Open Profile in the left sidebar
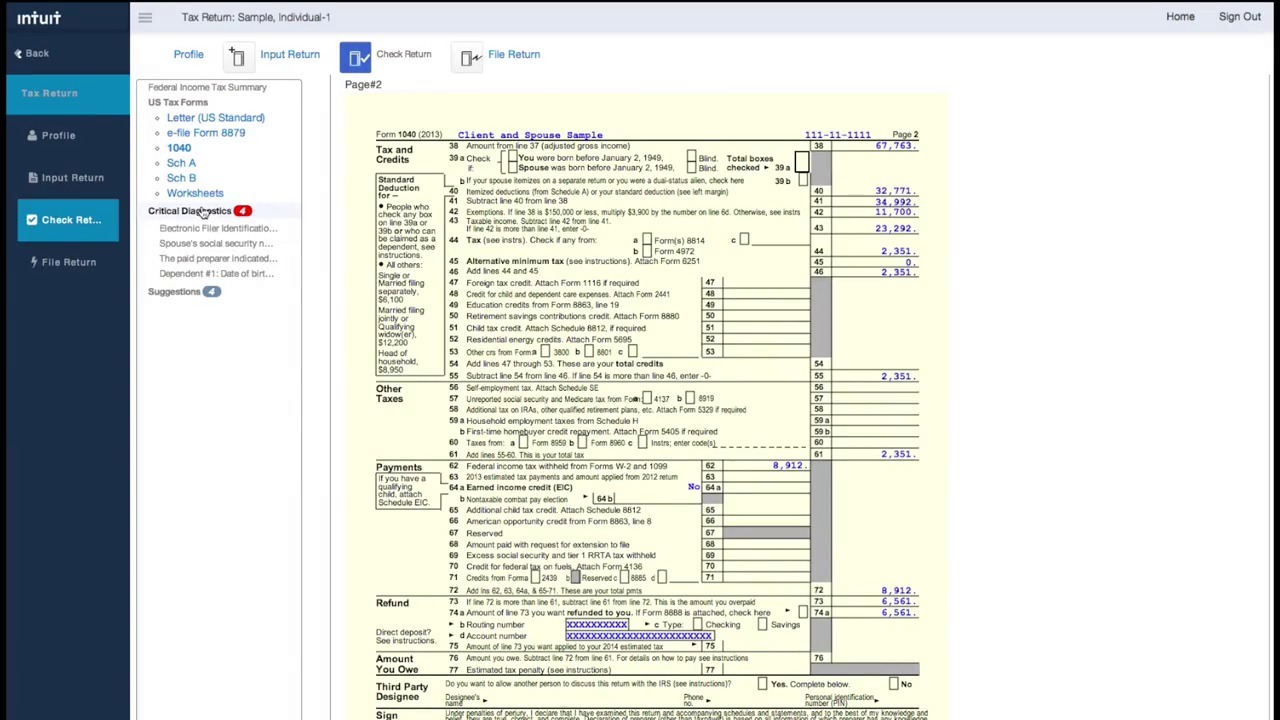 click(x=58, y=135)
